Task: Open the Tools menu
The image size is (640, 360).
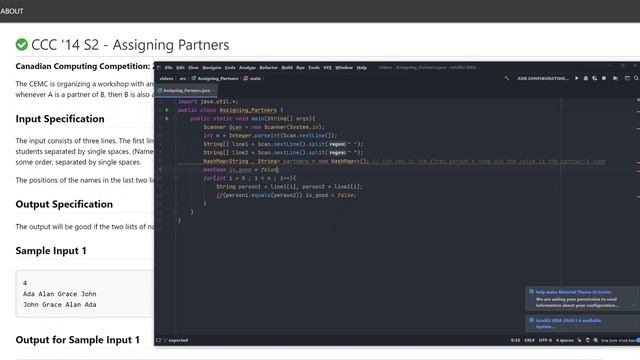Action: (x=314, y=68)
